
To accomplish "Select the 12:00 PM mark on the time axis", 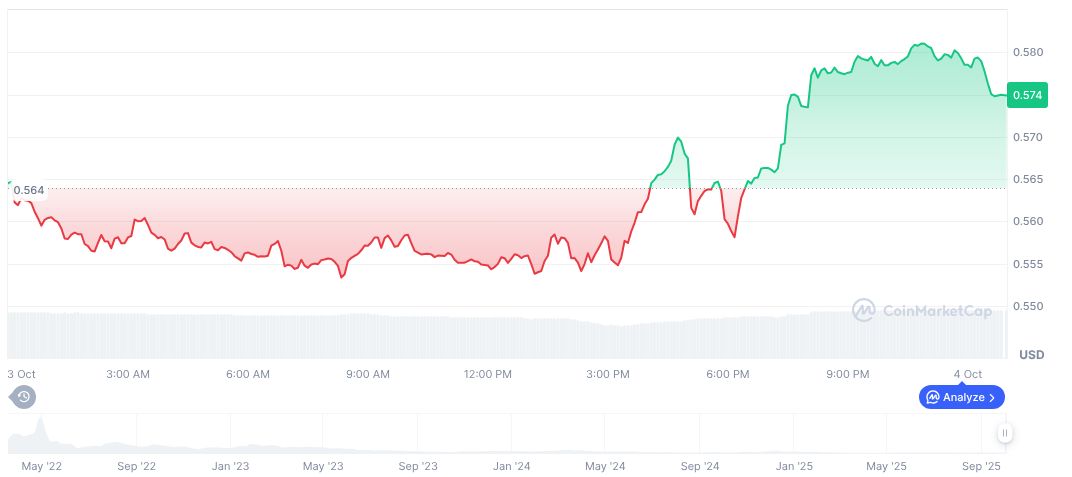I will point(488,374).
